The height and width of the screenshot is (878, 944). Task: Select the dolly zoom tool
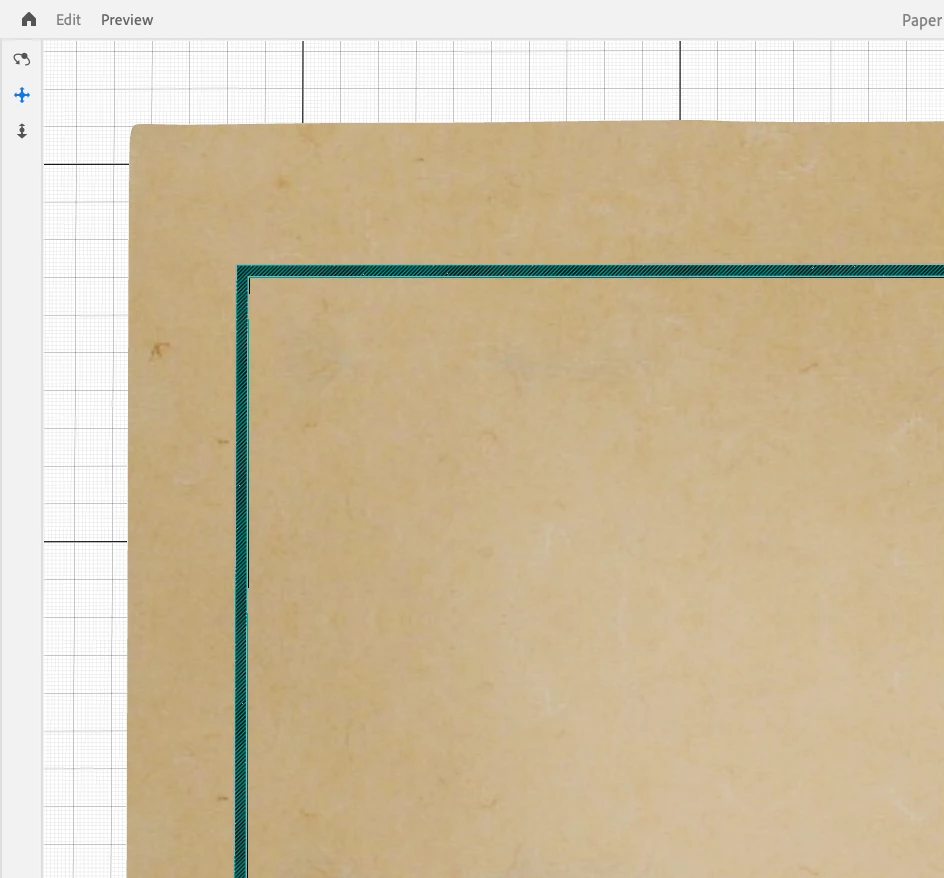[22, 131]
